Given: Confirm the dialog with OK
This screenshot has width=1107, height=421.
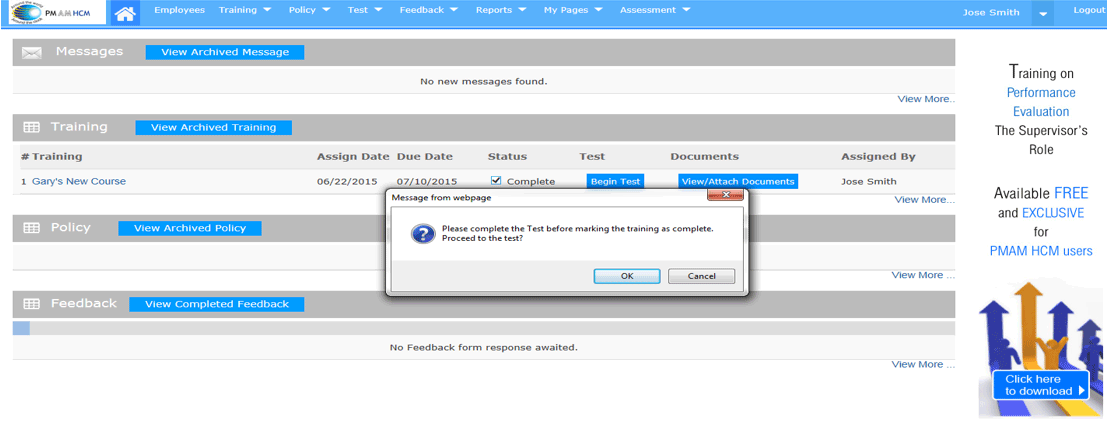Looking at the screenshot, I should tap(627, 276).
